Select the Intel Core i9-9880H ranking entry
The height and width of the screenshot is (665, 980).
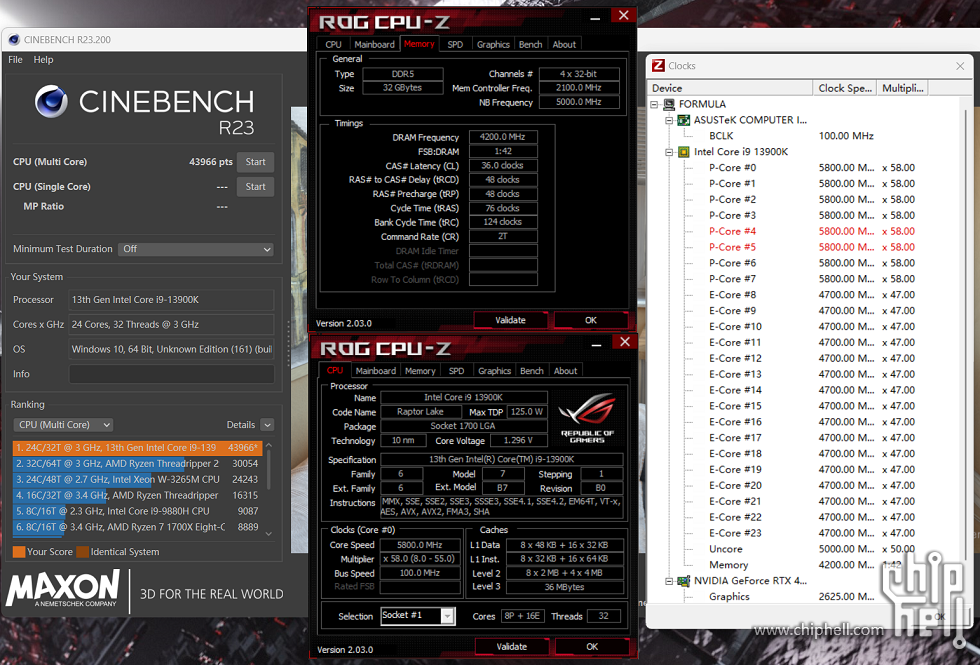click(138, 511)
